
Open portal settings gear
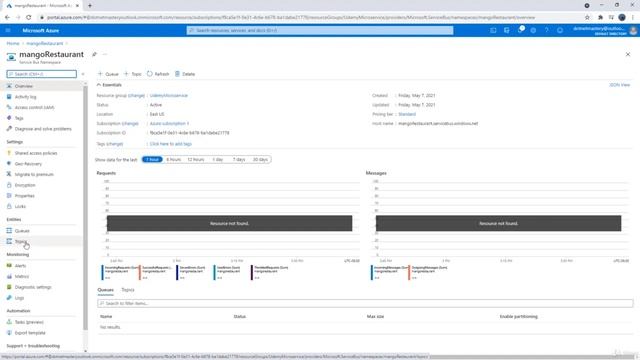pos(533,30)
